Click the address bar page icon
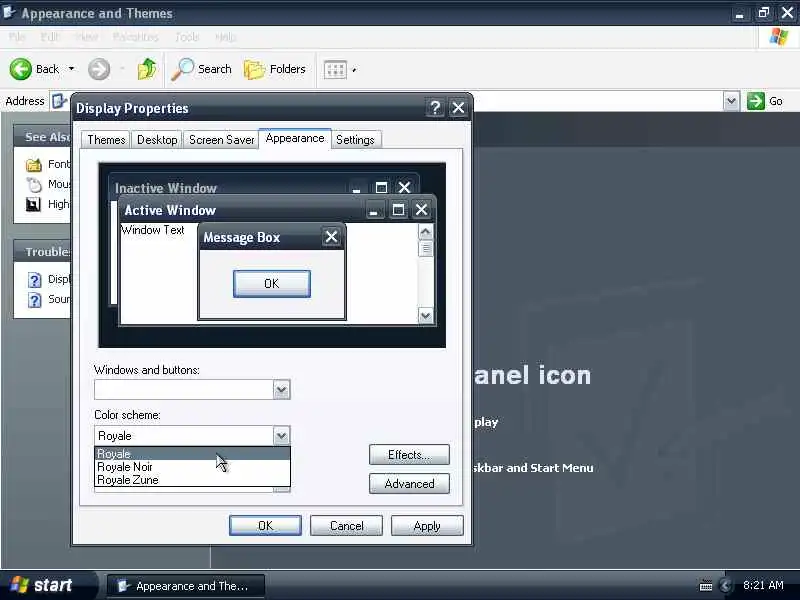The width and height of the screenshot is (800, 600). click(x=59, y=101)
